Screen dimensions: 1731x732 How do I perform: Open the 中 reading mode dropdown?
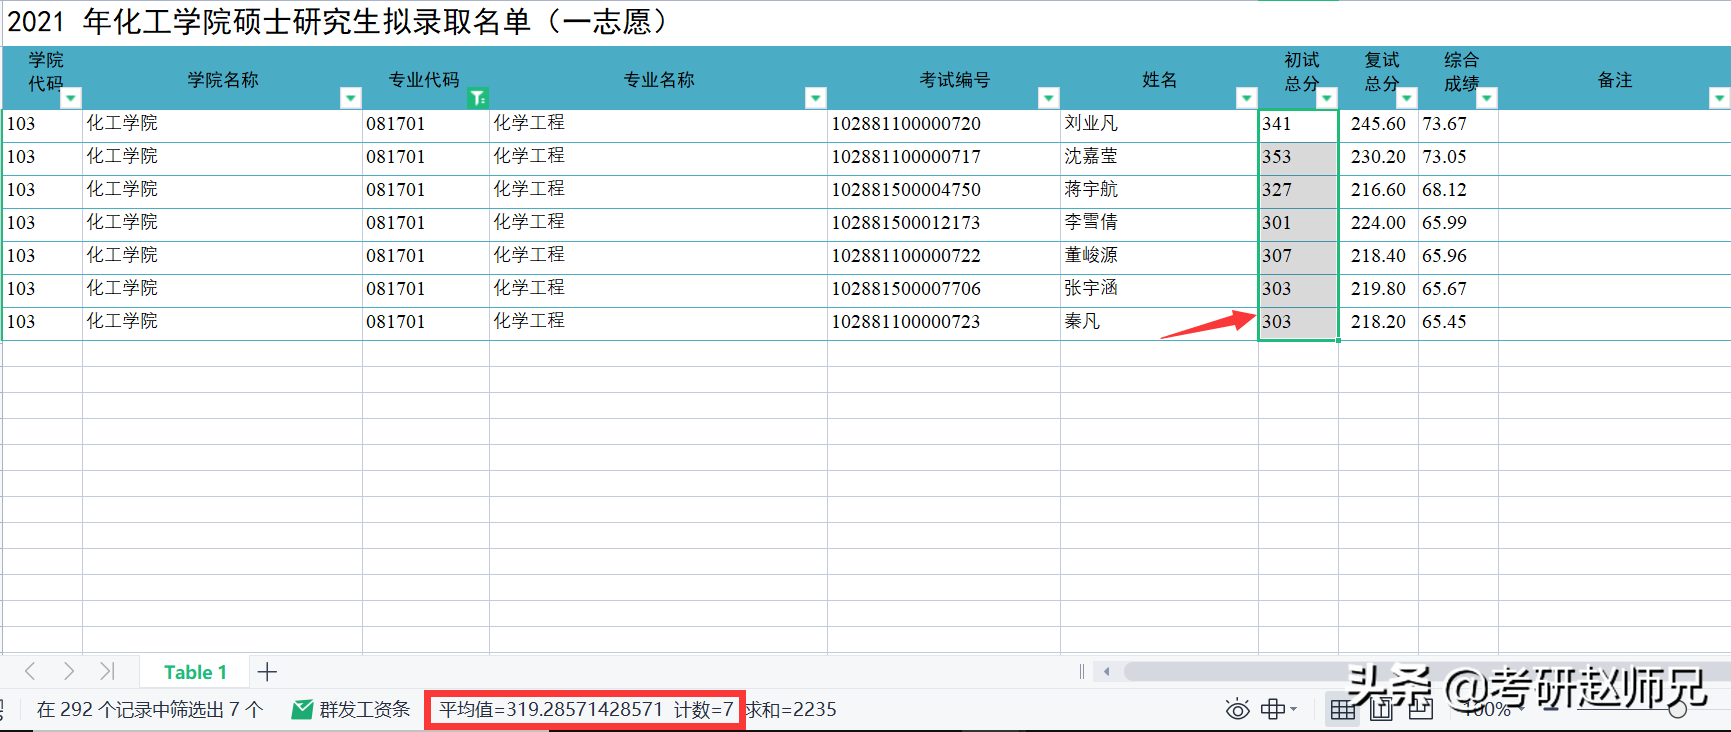1278,709
